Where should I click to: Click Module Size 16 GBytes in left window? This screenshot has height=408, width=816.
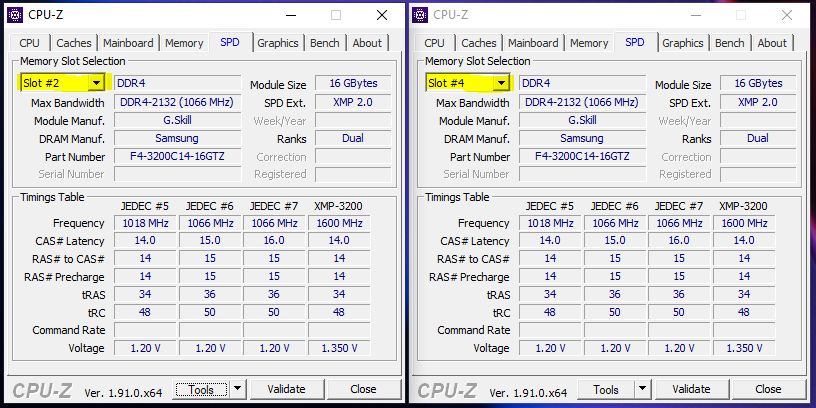[x=353, y=83]
